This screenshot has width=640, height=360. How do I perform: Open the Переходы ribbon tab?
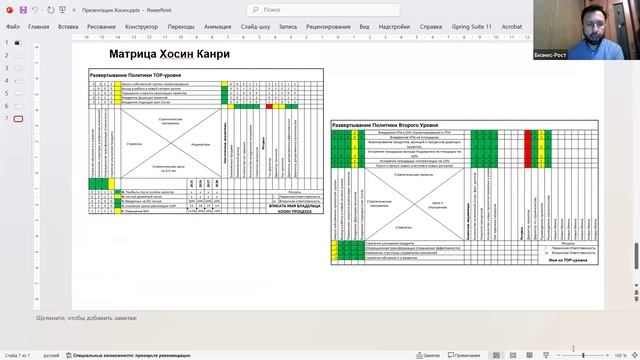(181, 27)
